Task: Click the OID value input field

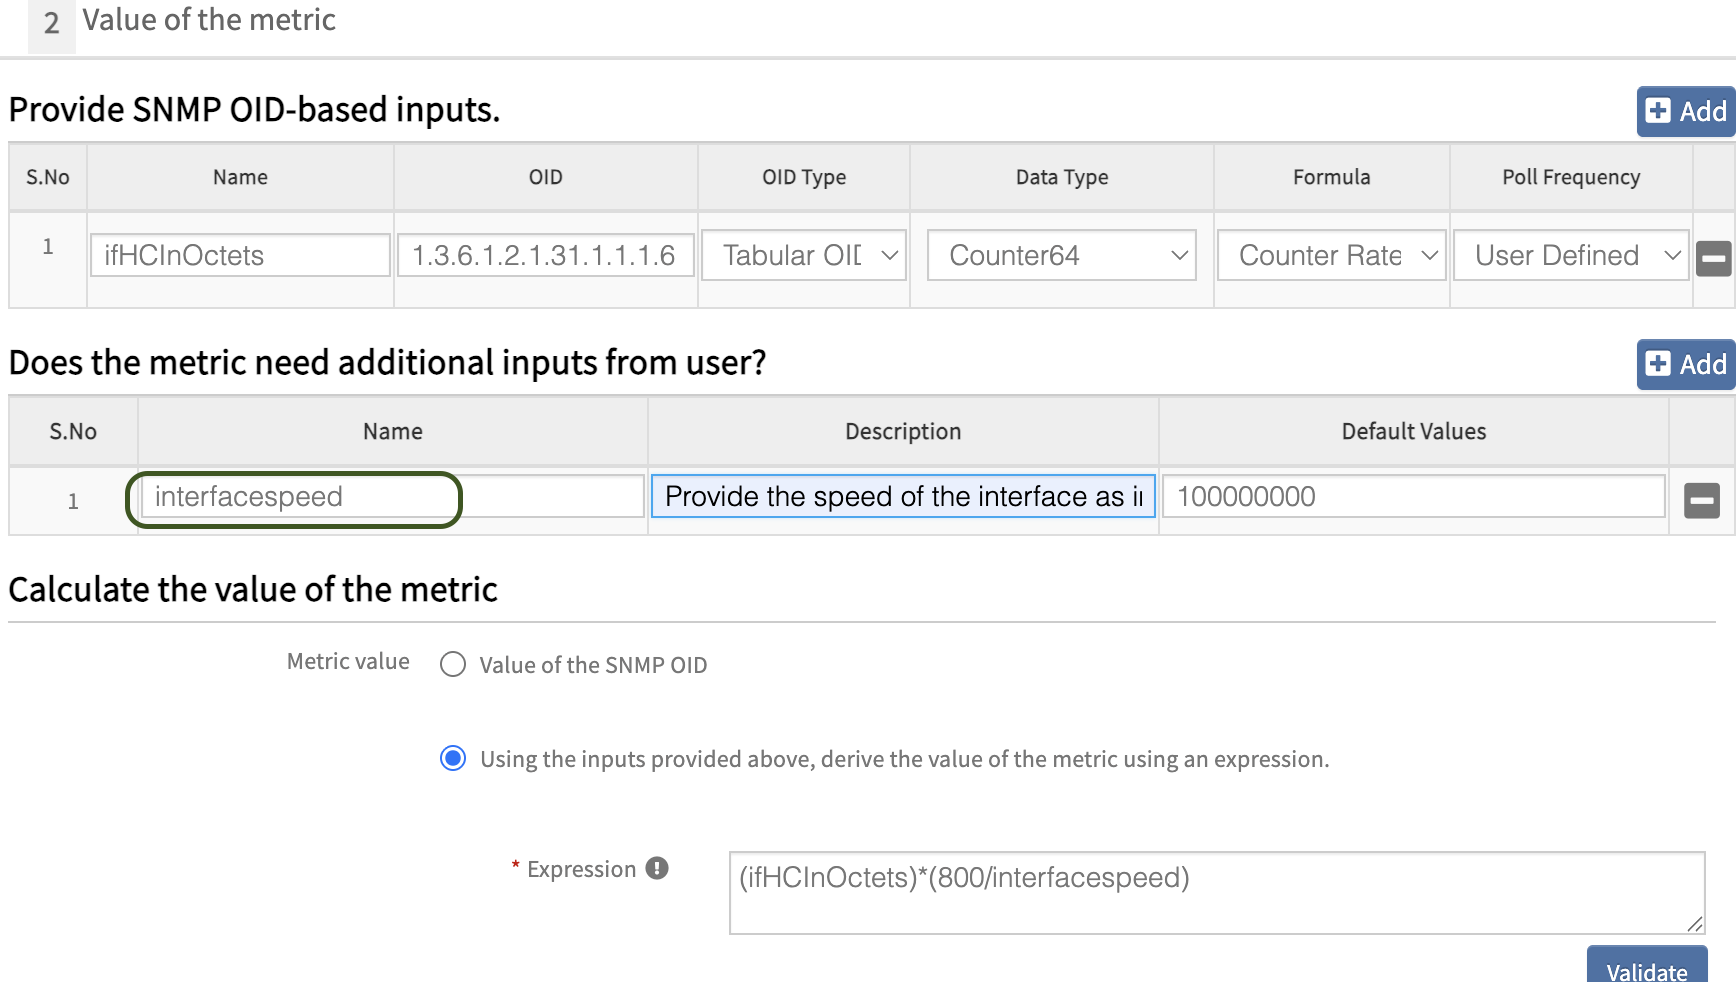Action: (x=545, y=256)
